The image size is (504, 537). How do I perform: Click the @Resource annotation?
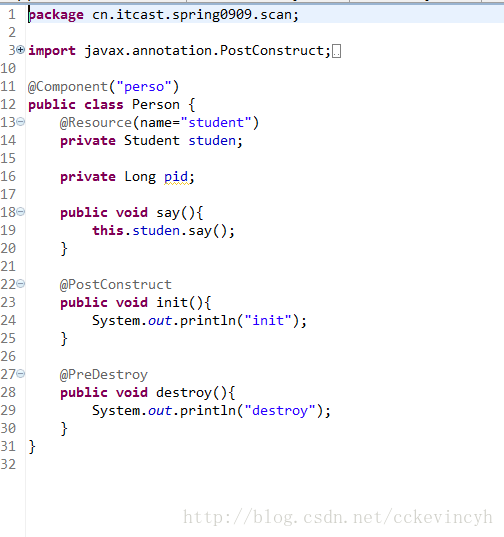[x=96, y=123]
